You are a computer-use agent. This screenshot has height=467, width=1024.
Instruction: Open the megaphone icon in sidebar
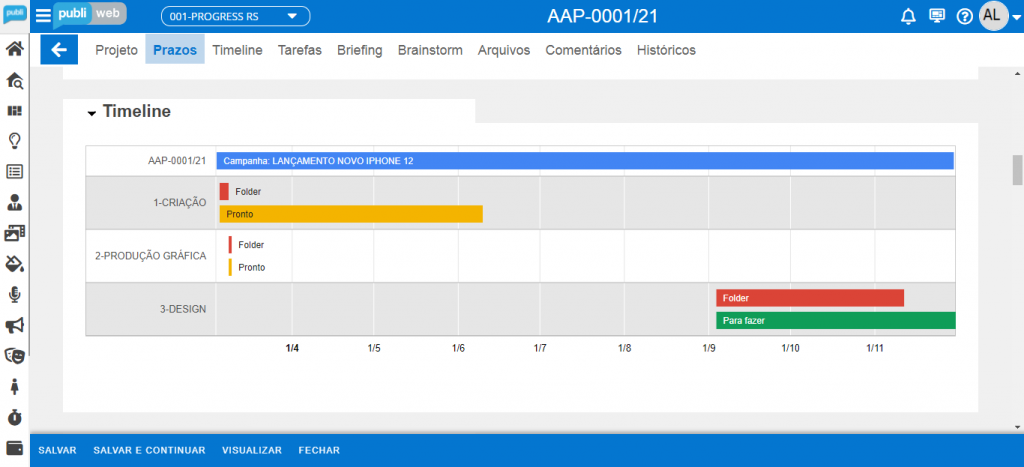tap(14, 325)
